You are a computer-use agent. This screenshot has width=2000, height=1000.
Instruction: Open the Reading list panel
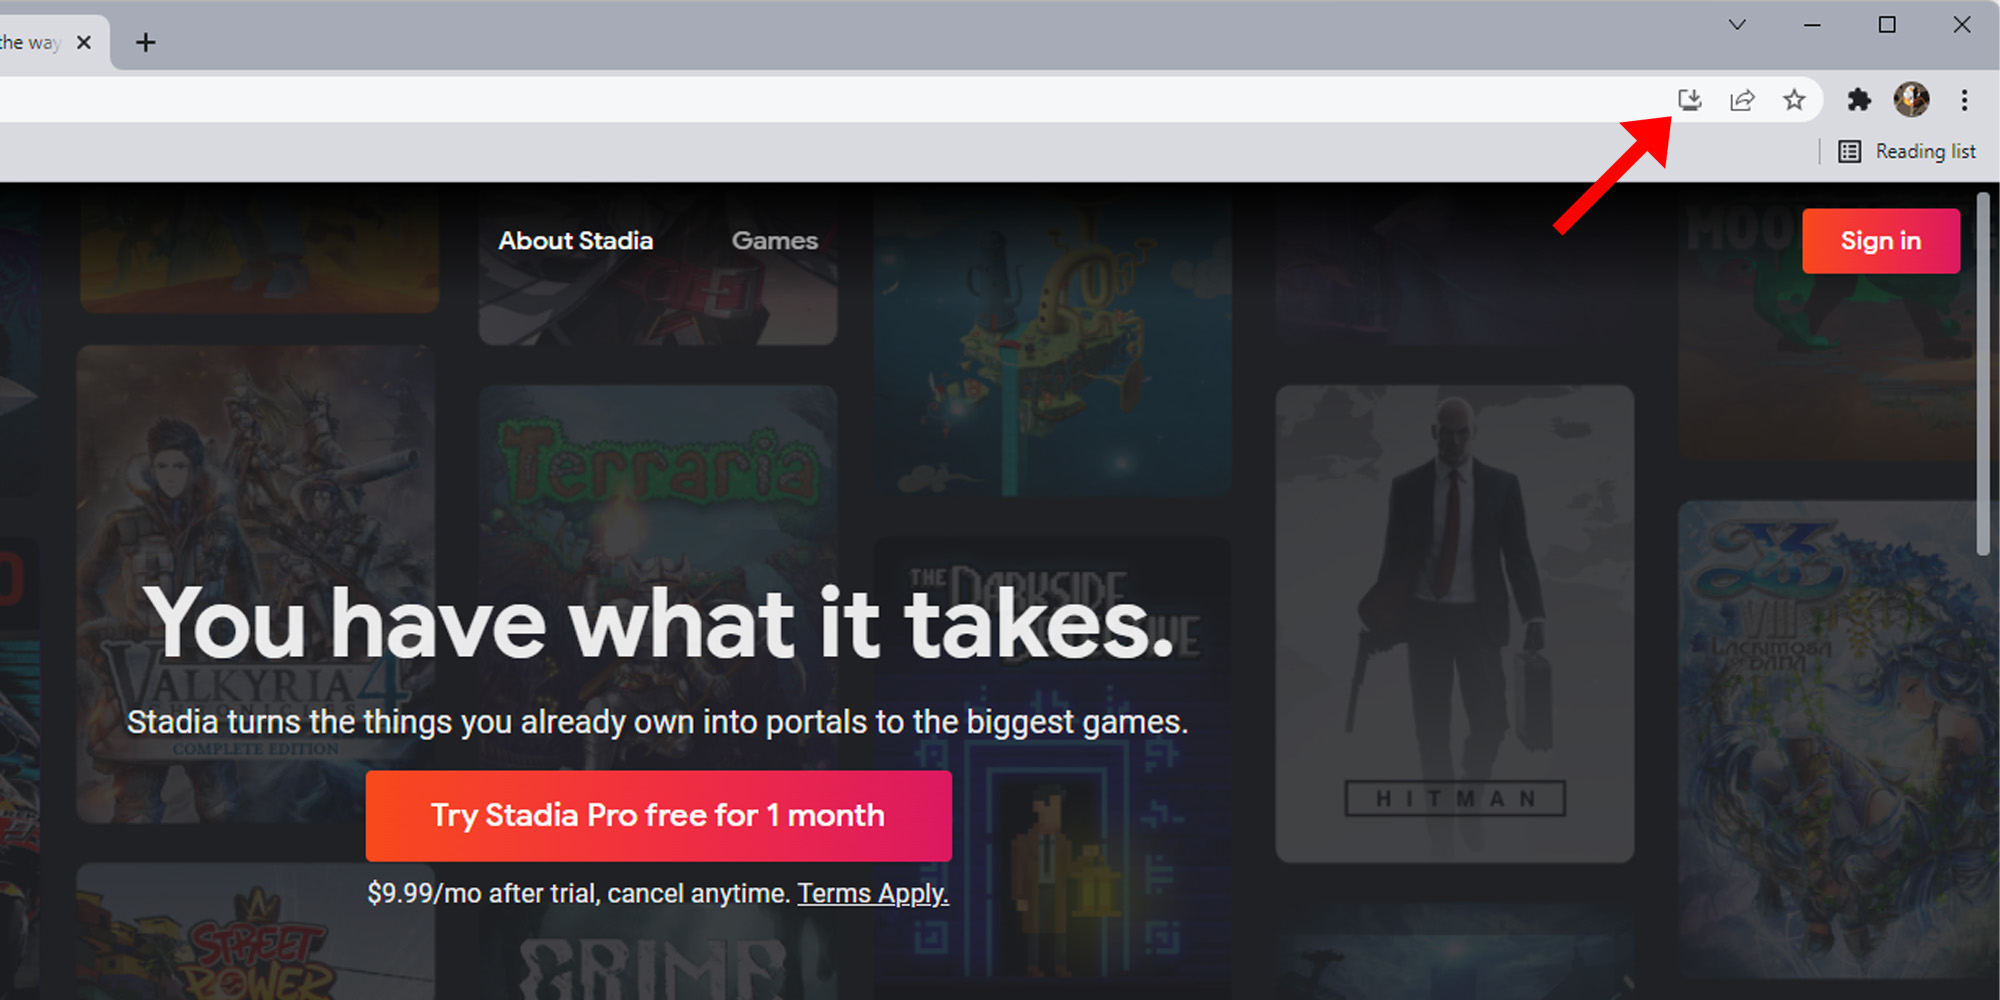(1908, 152)
